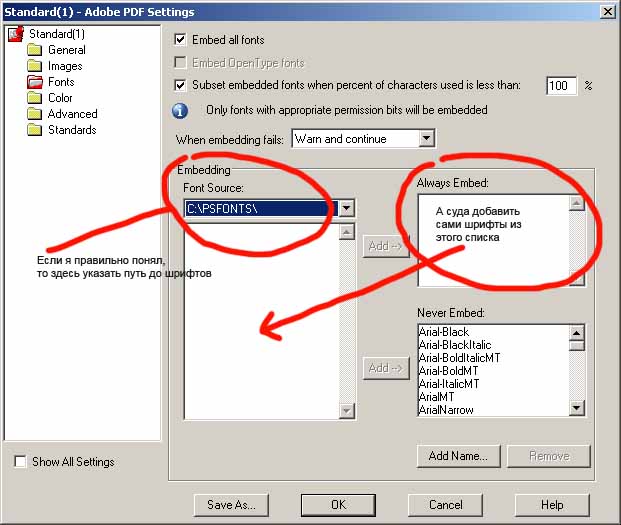Screen dimensions: 621x525
Task: Click the Add Name... button
Action: click(x=458, y=456)
